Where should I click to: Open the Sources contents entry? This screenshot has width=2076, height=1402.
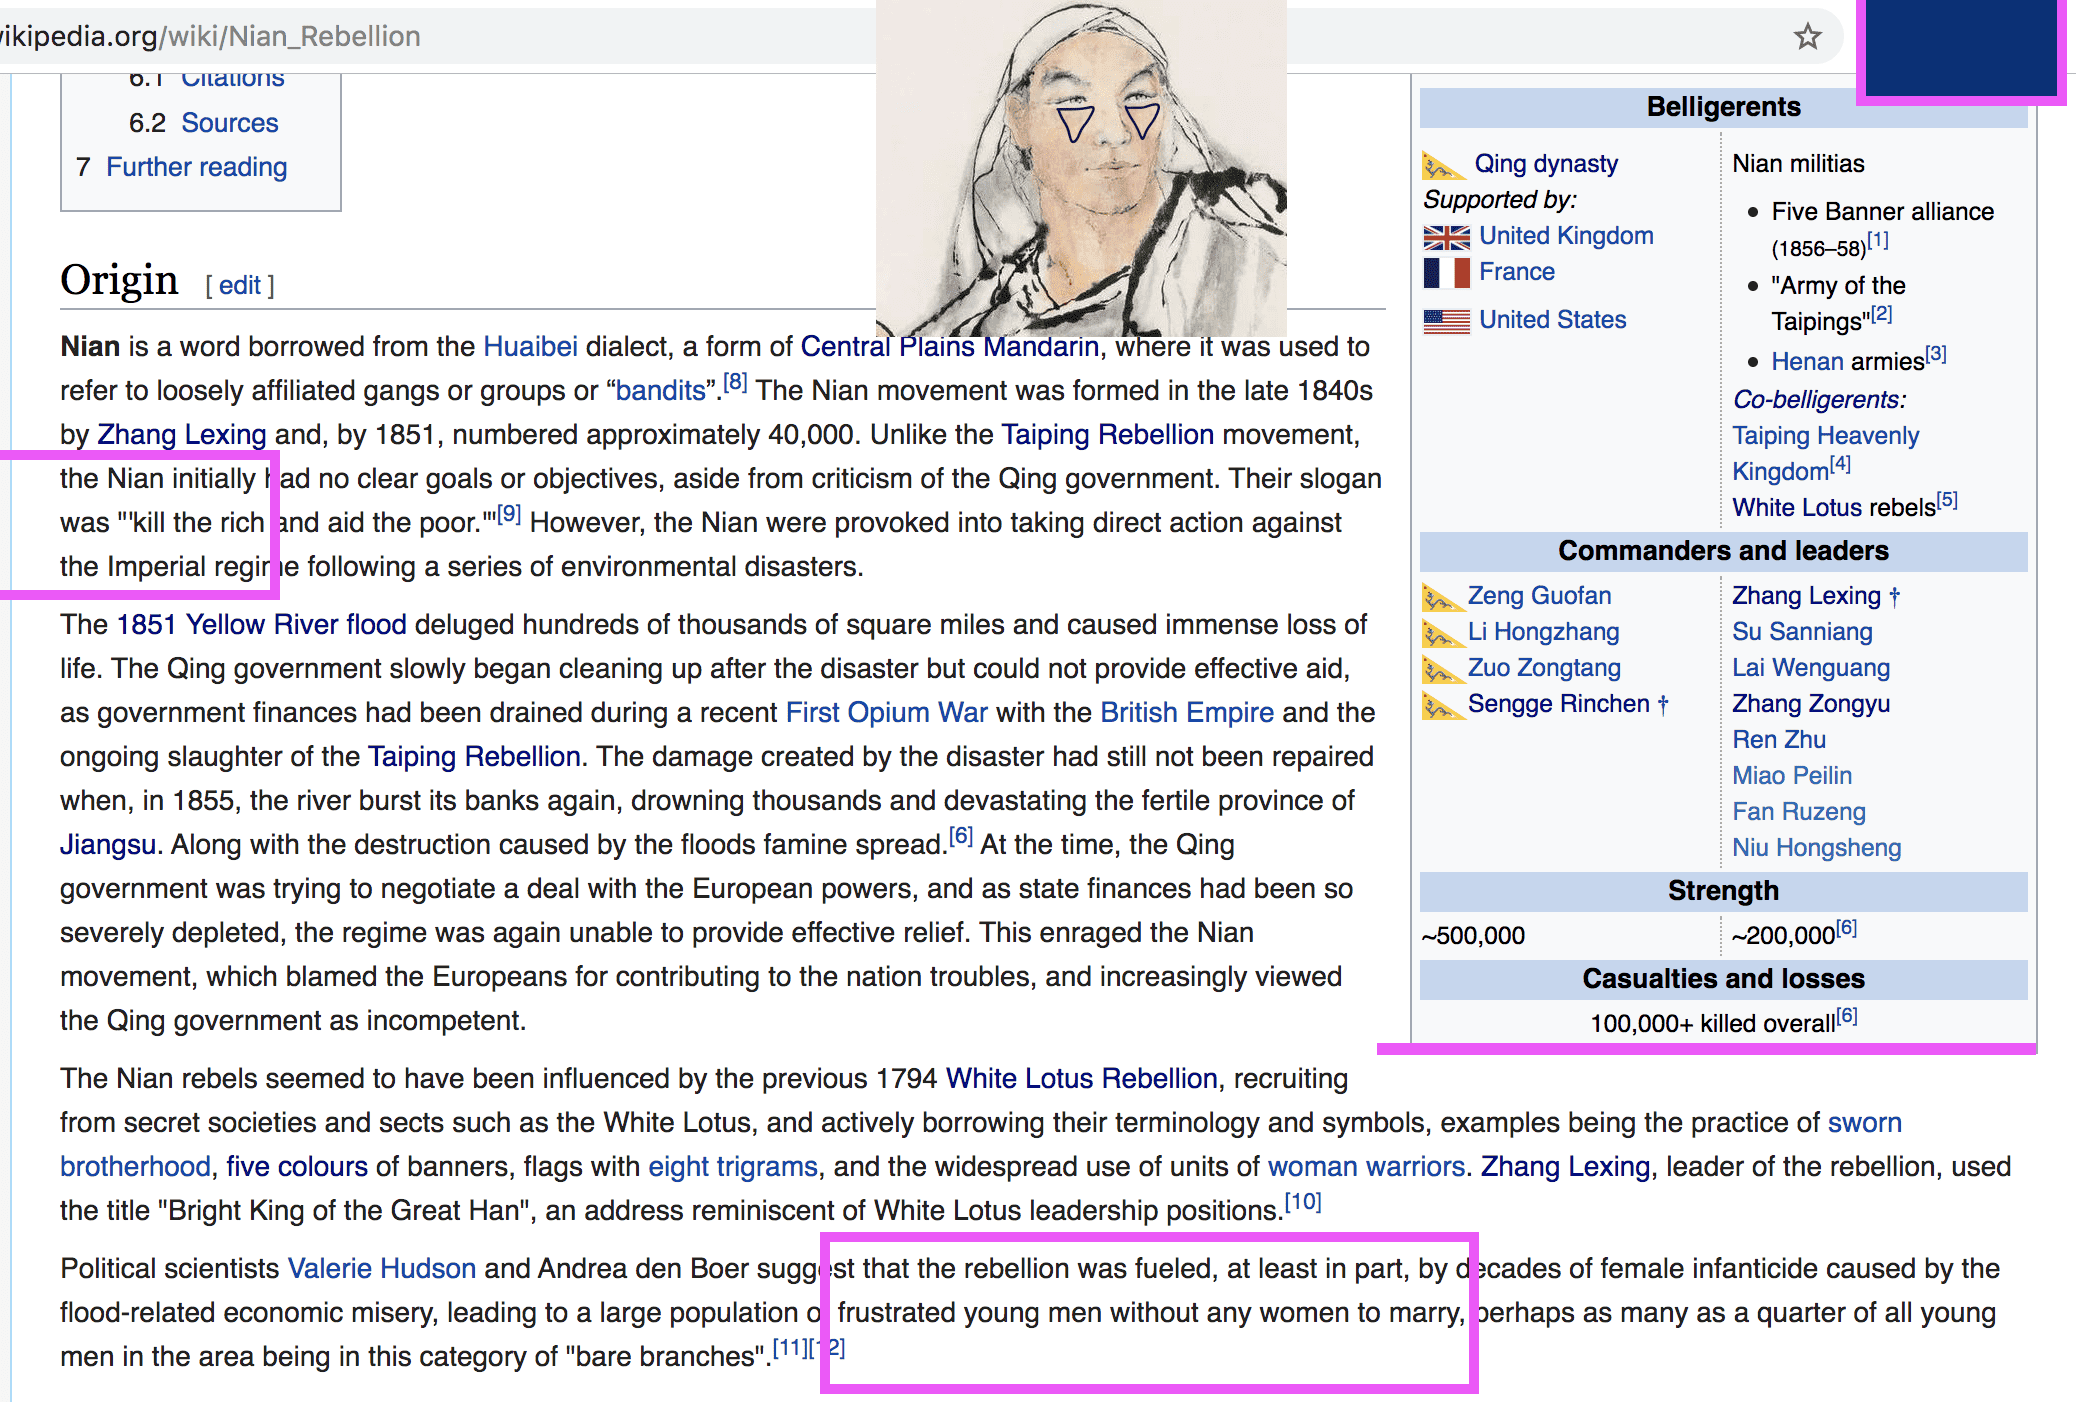tap(229, 123)
